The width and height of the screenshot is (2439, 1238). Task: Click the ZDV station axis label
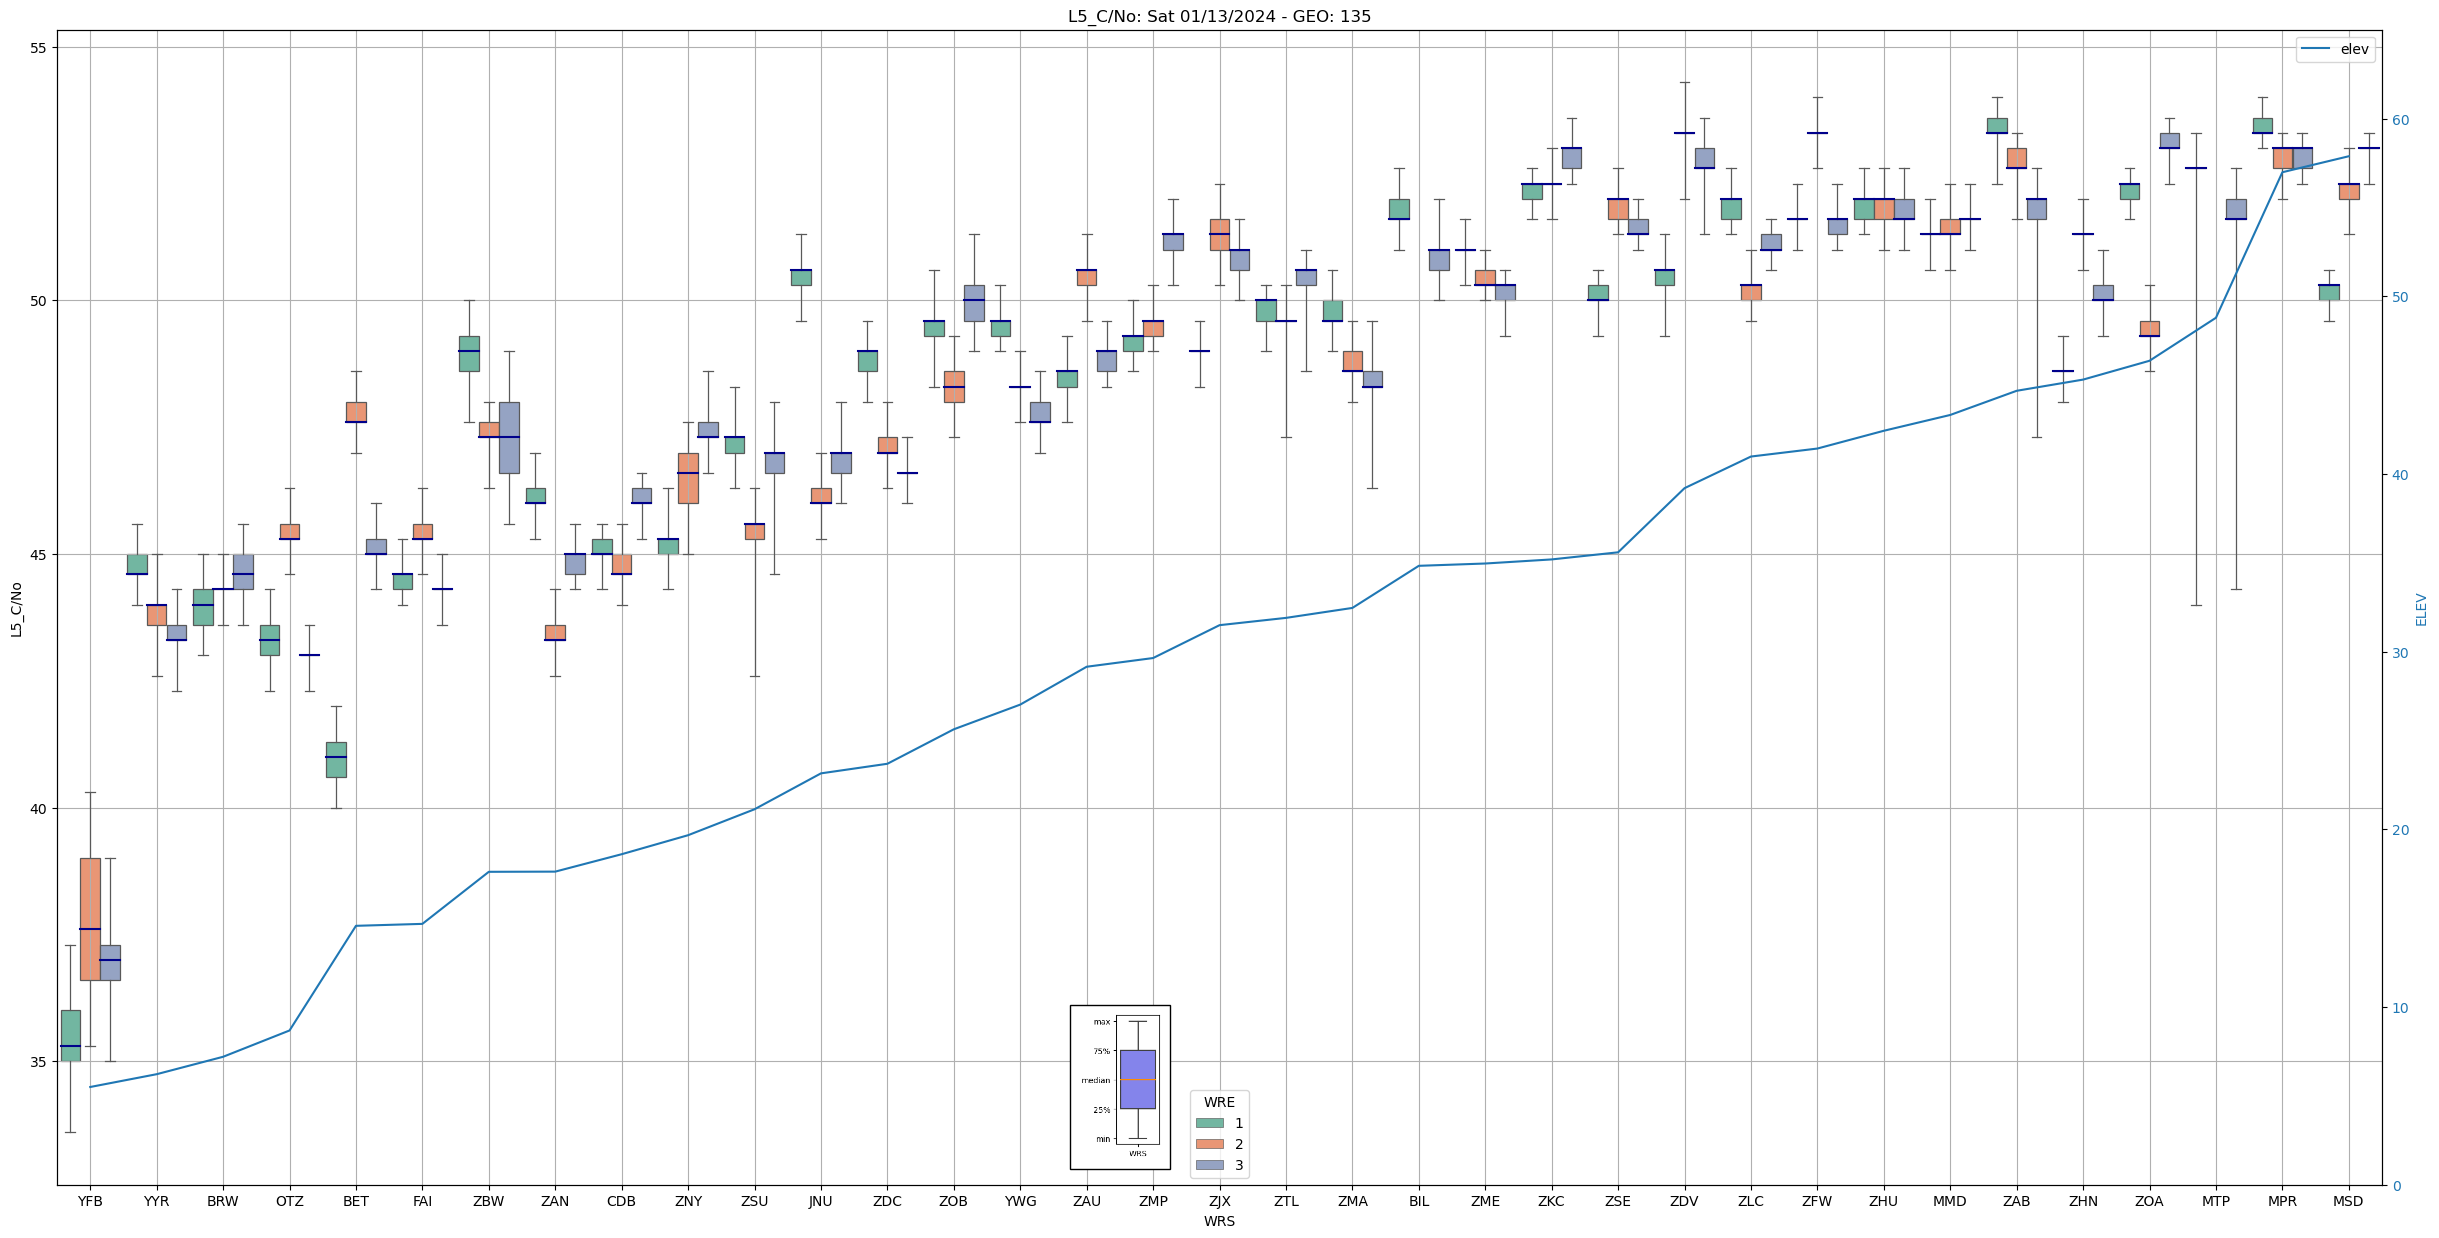1684,1201
